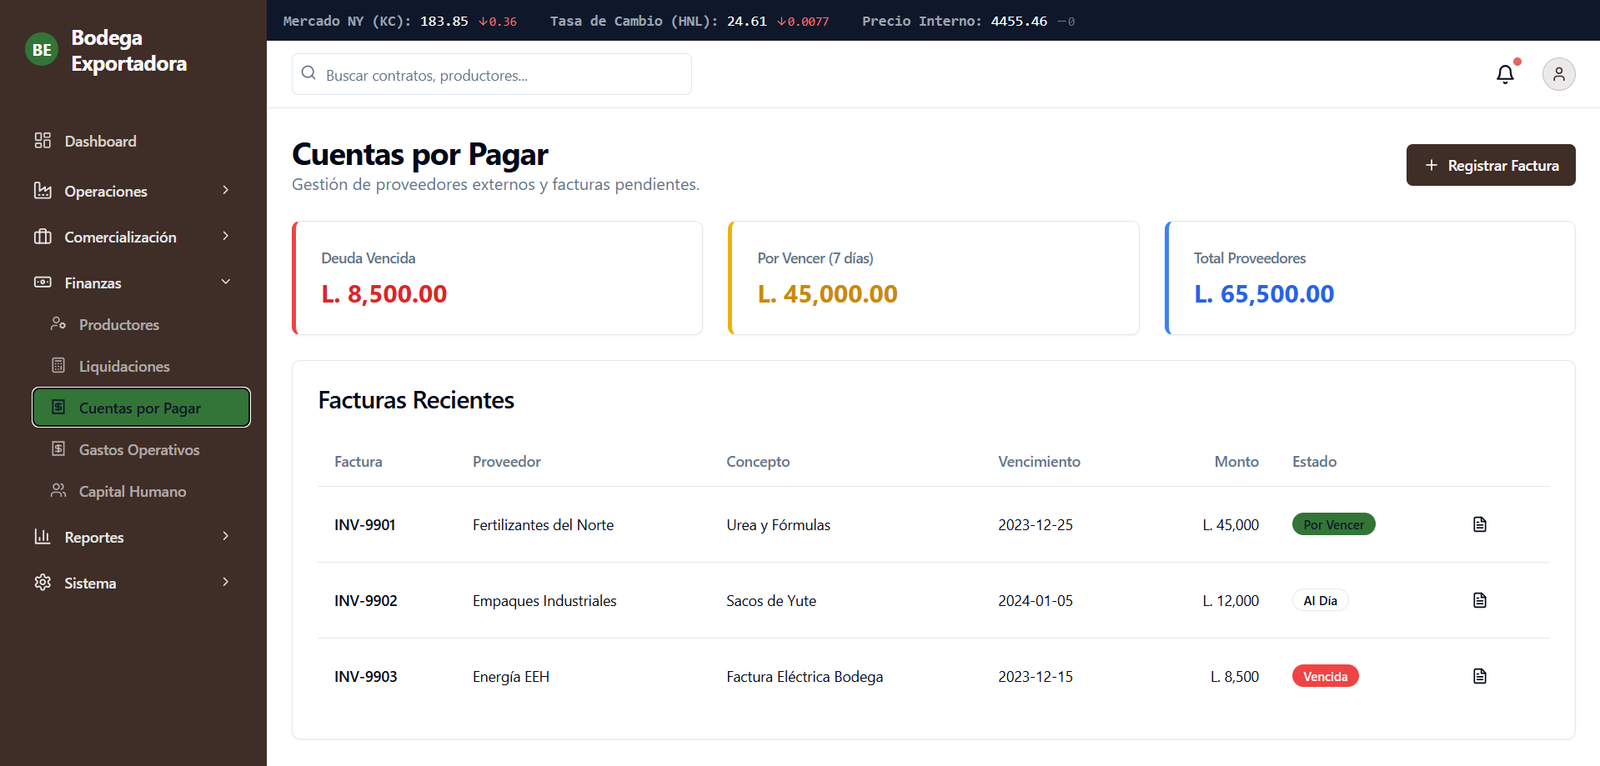Click Registrar Factura button
The width and height of the screenshot is (1600, 766).
tap(1490, 165)
